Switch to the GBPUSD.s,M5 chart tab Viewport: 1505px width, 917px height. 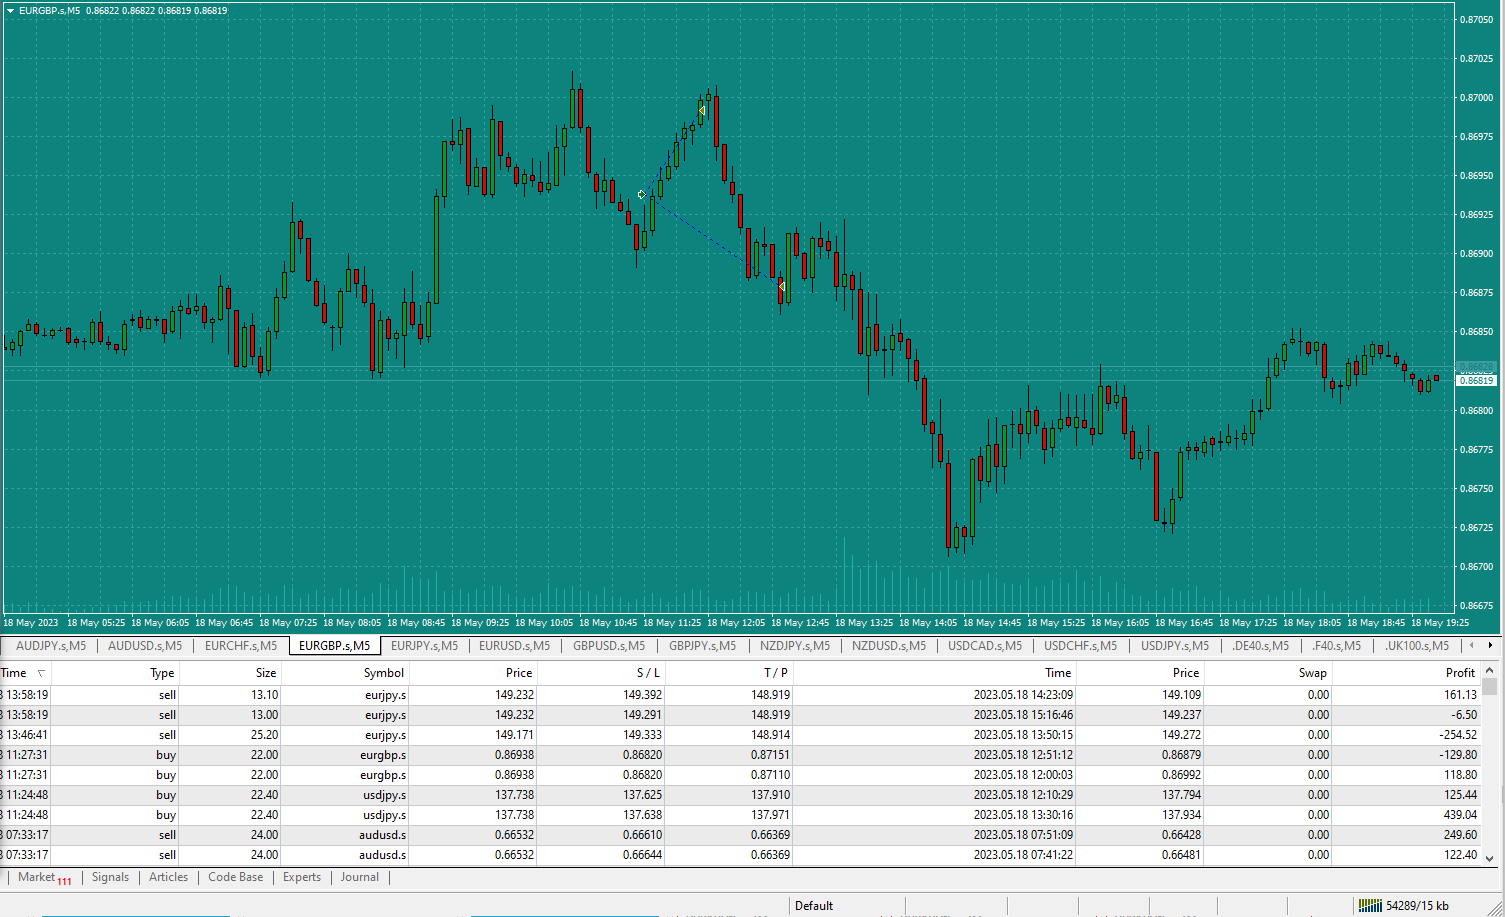609,646
